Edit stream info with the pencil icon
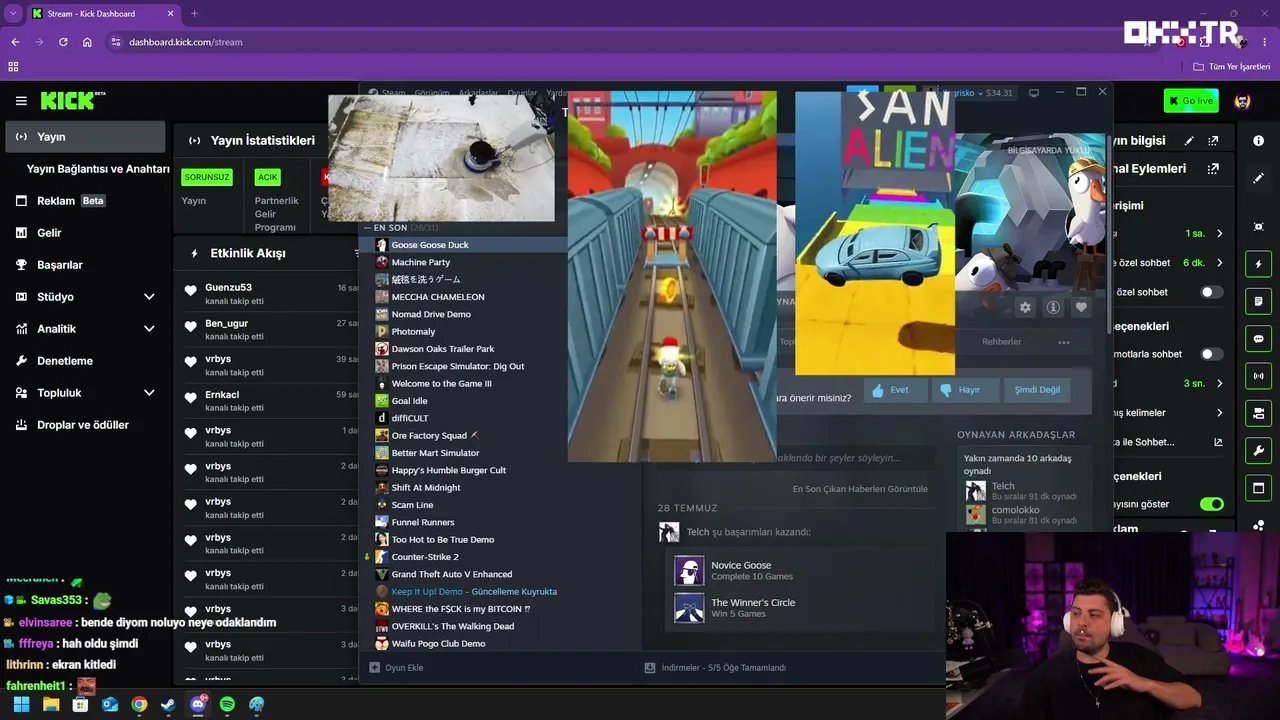Image resolution: width=1280 pixels, height=720 pixels. [1189, 141]
